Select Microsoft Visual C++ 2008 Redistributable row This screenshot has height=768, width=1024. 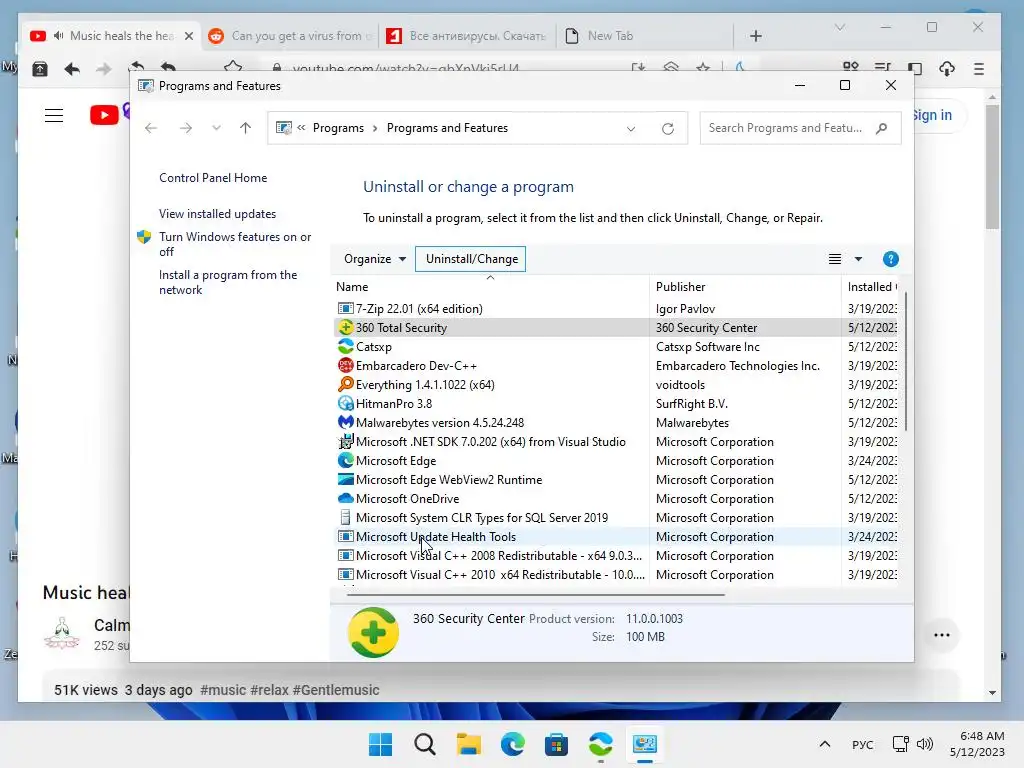[616, 556]
